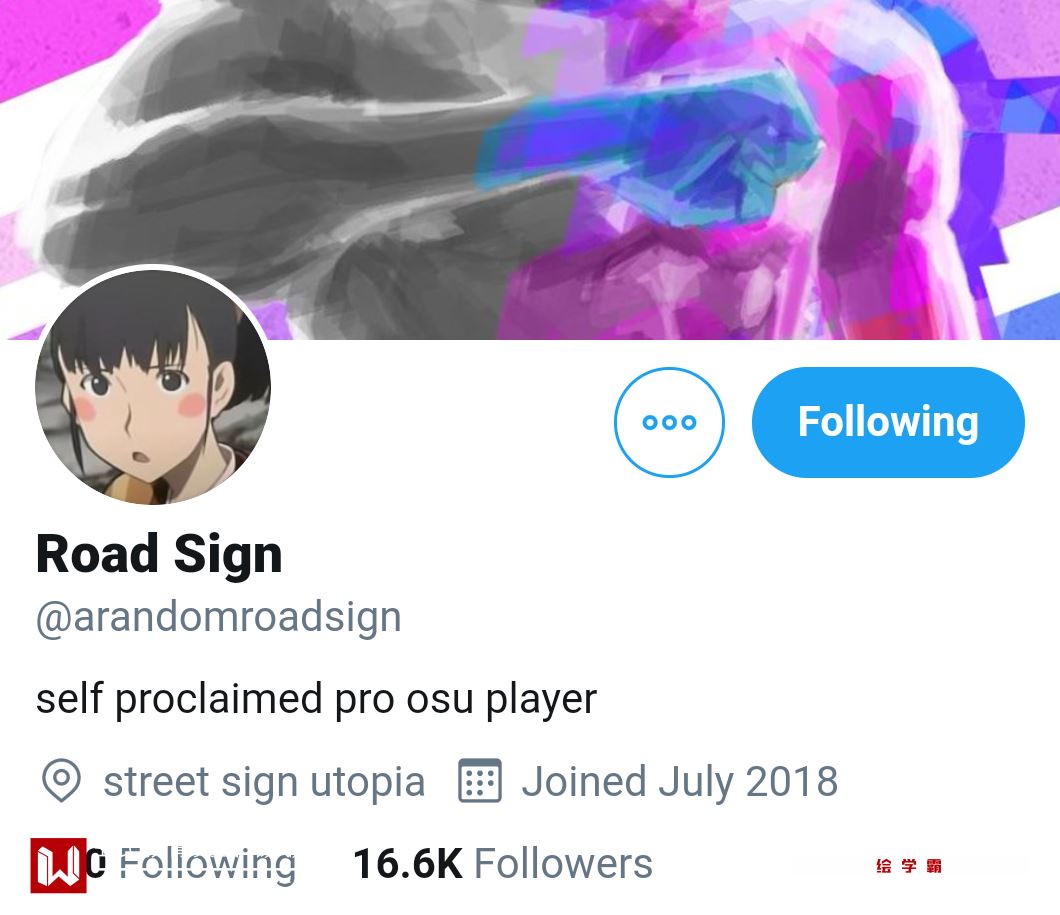Click the Joined July 2018 text
This screenshot has width=1060, height=915.
(679, 782)
